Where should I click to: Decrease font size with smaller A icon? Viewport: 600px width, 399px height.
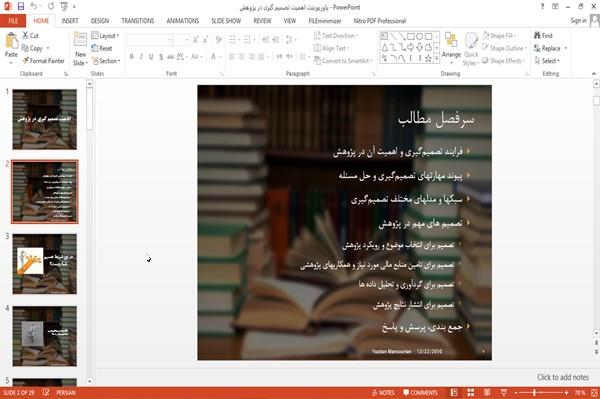[x=206, y=40]
